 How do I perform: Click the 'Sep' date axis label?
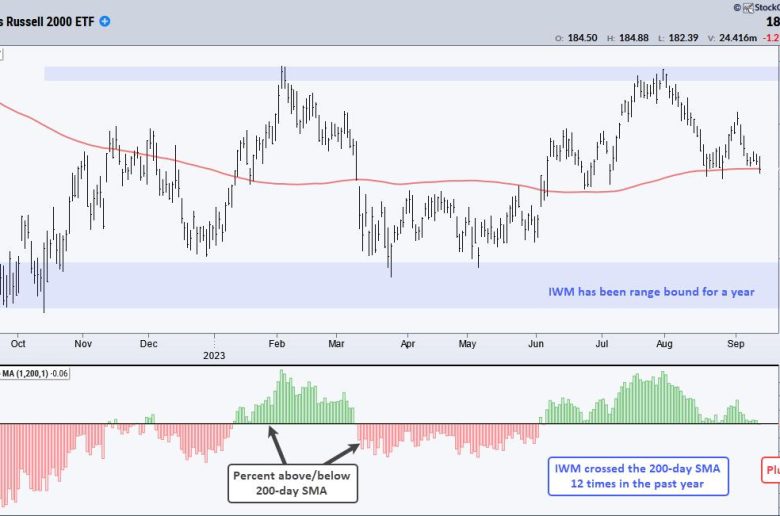pyautogui.click(x=736, y=344)
